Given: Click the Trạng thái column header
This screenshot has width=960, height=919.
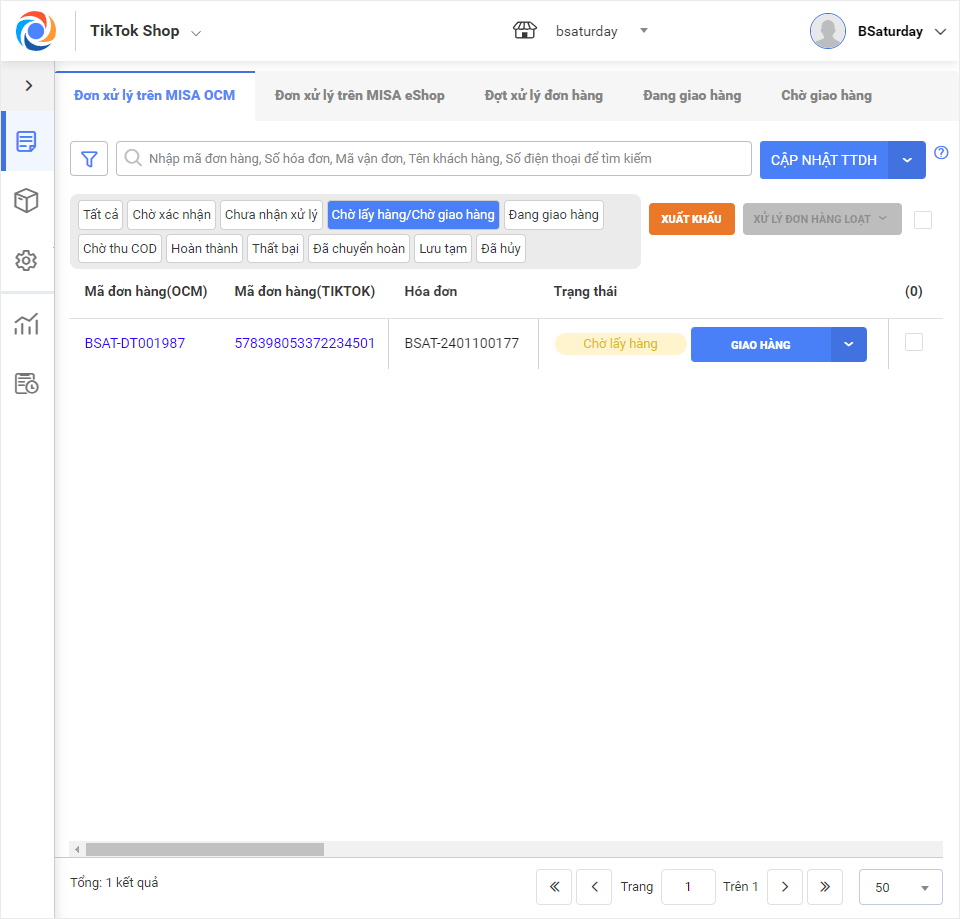Looking at the screenshot, I should (585, 291).
